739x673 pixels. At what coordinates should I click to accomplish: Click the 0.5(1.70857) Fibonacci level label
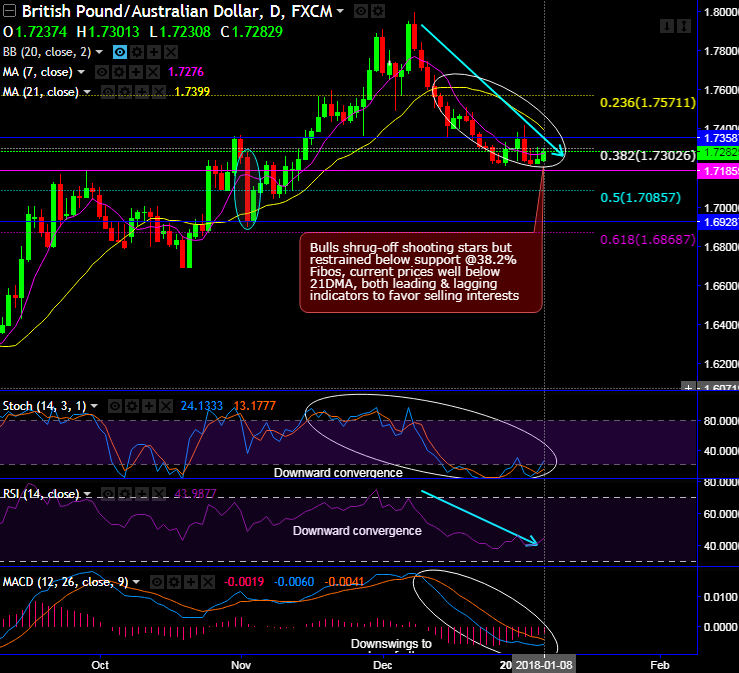(x=640, y=197)
